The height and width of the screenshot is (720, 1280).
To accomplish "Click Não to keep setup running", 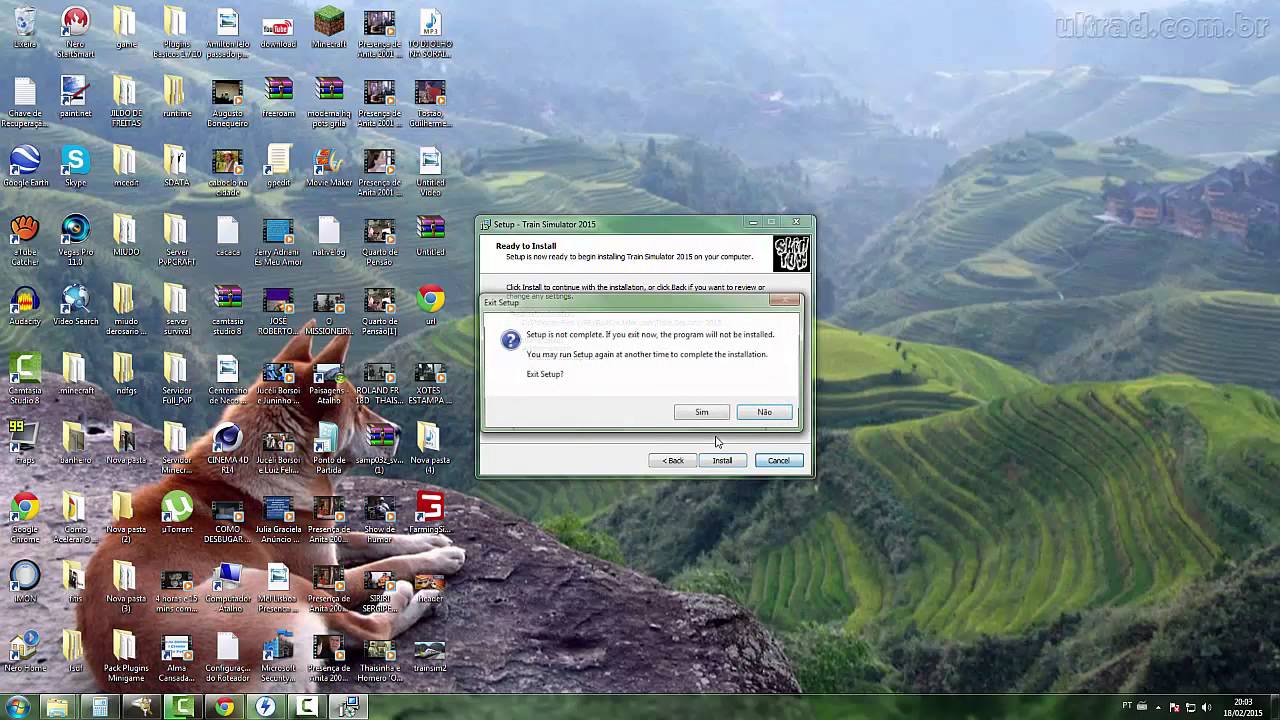I will [x=764, y=412].
